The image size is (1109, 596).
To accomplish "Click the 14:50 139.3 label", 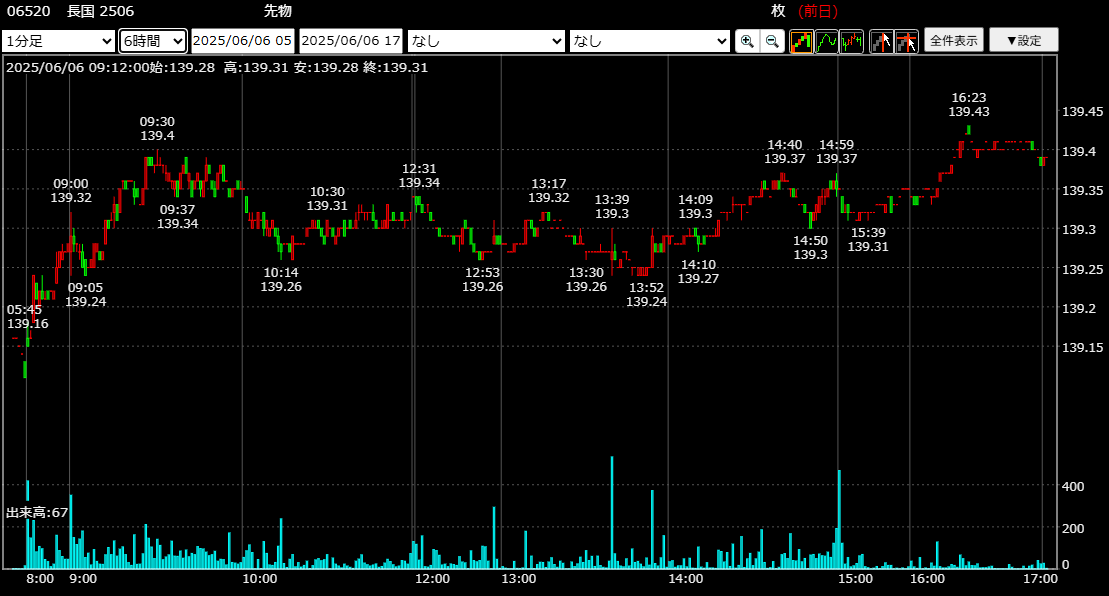I will coord(811,247).
